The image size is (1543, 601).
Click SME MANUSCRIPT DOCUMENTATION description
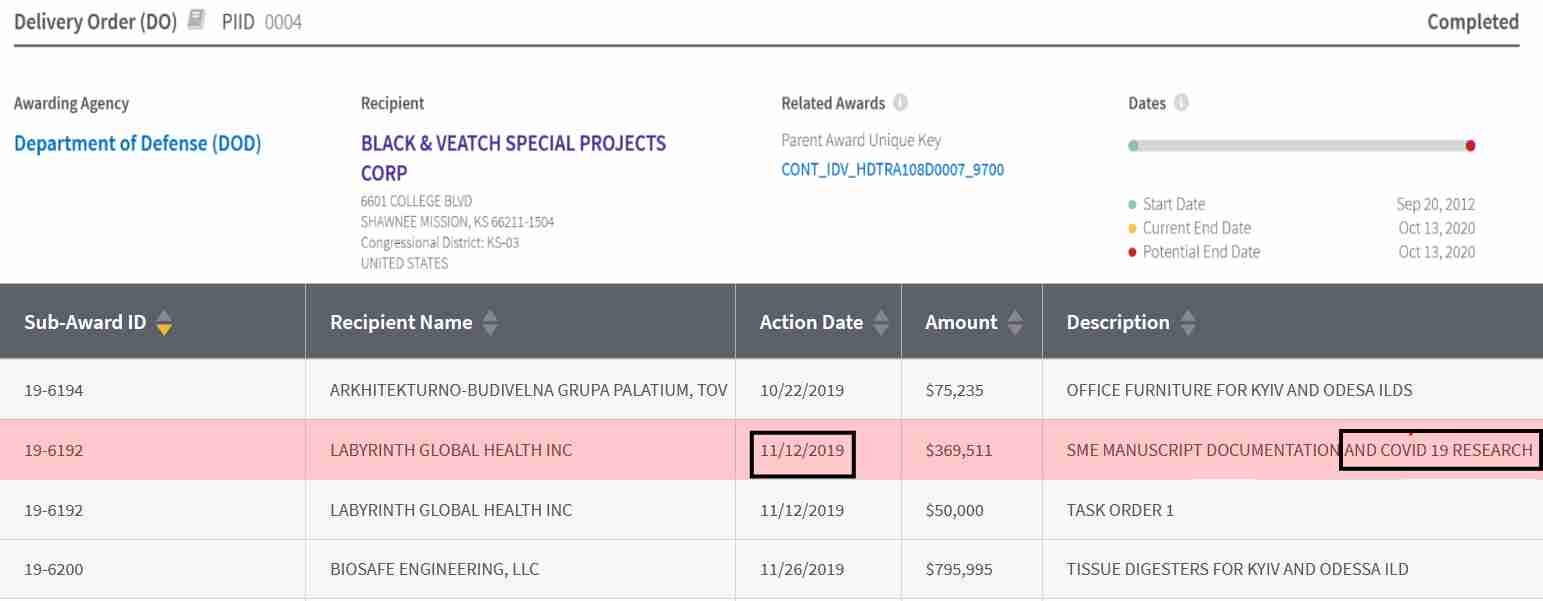click(x=1203, y=450)
